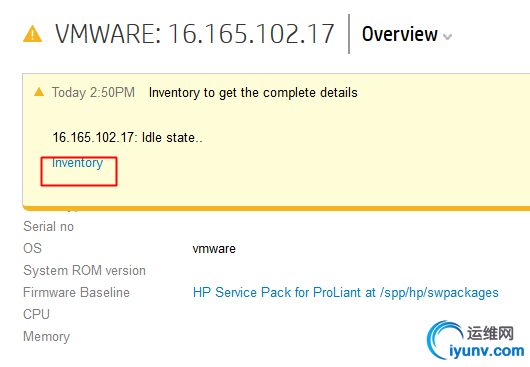This screenshot has height=367, width=530.
Task: Click the Overview dropdown chevron arrow
Action: (x=447, y=36)
